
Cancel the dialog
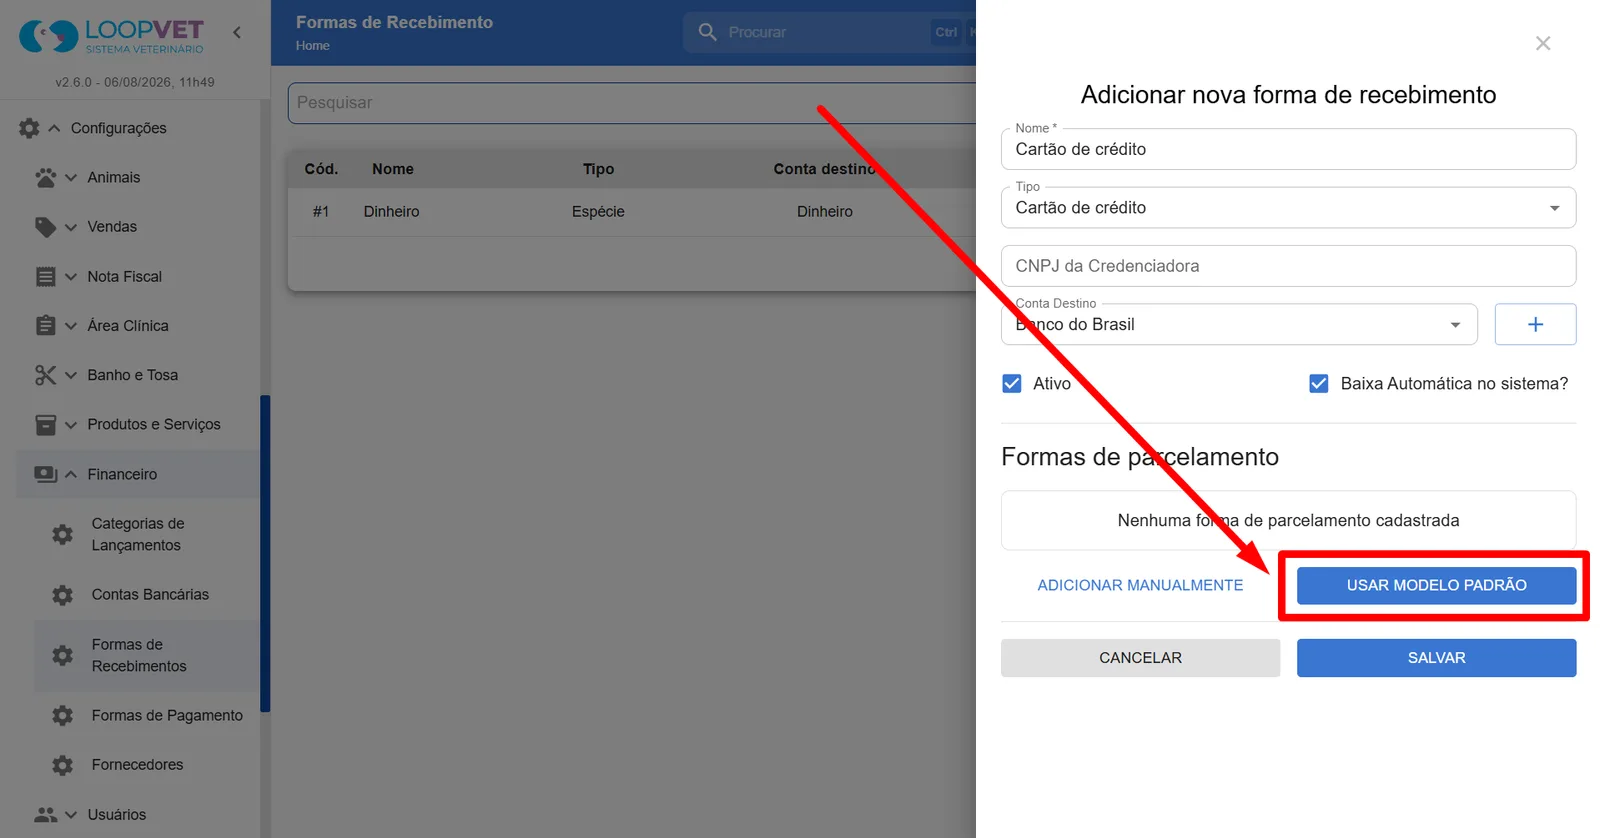1140,658
